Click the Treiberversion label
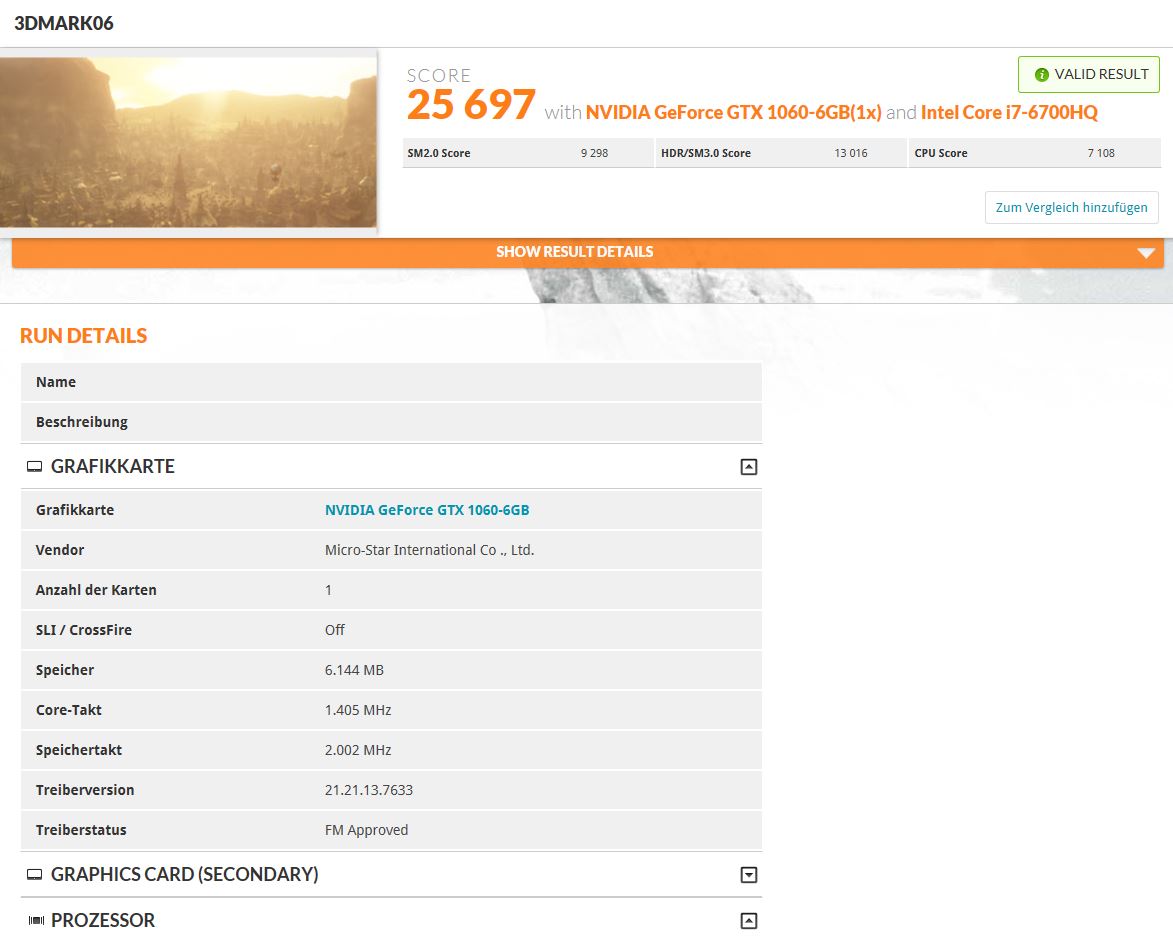The width and height of the screenshot is (1173, 941). point(85,791)
